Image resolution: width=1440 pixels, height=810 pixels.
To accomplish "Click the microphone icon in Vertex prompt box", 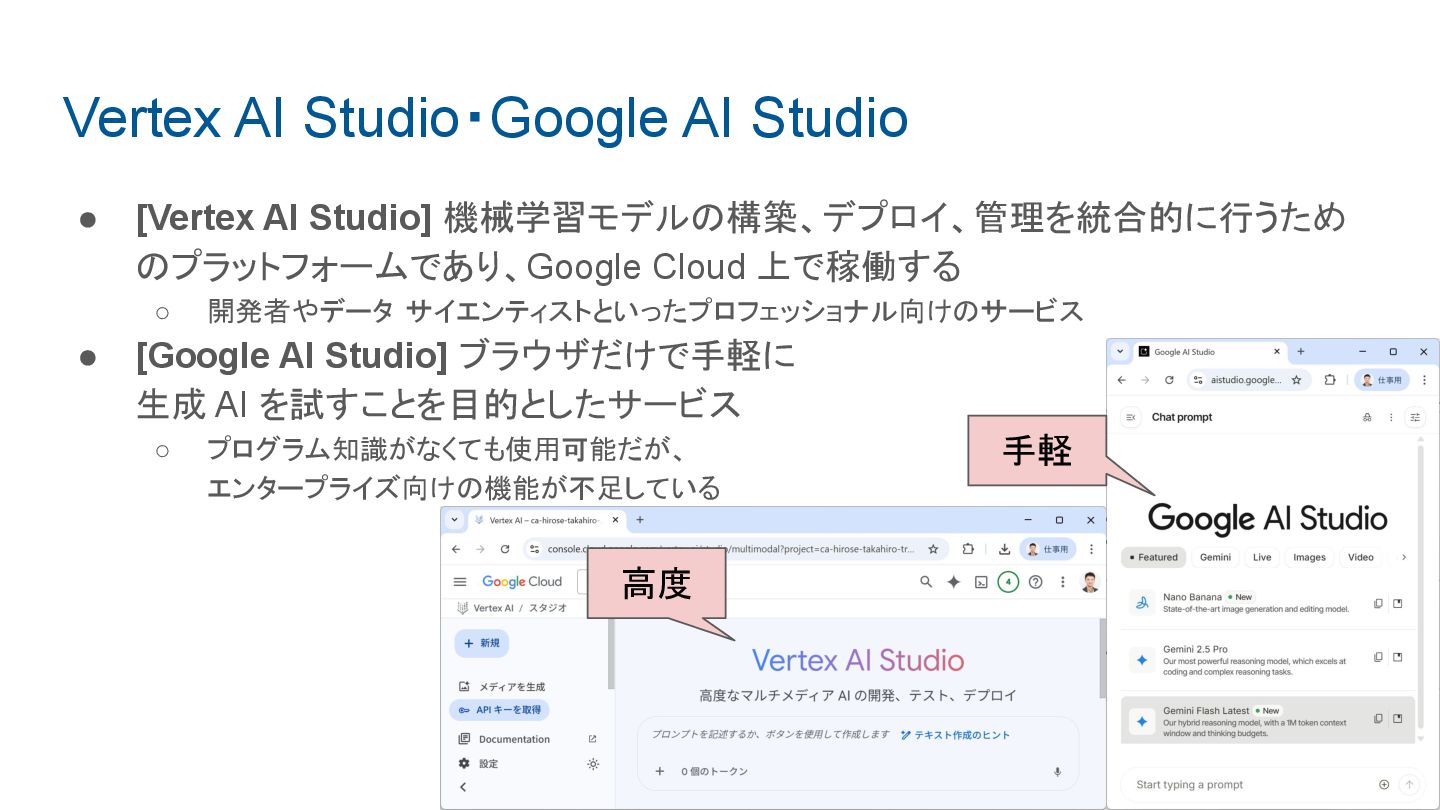I will (x=1057, y=772).
